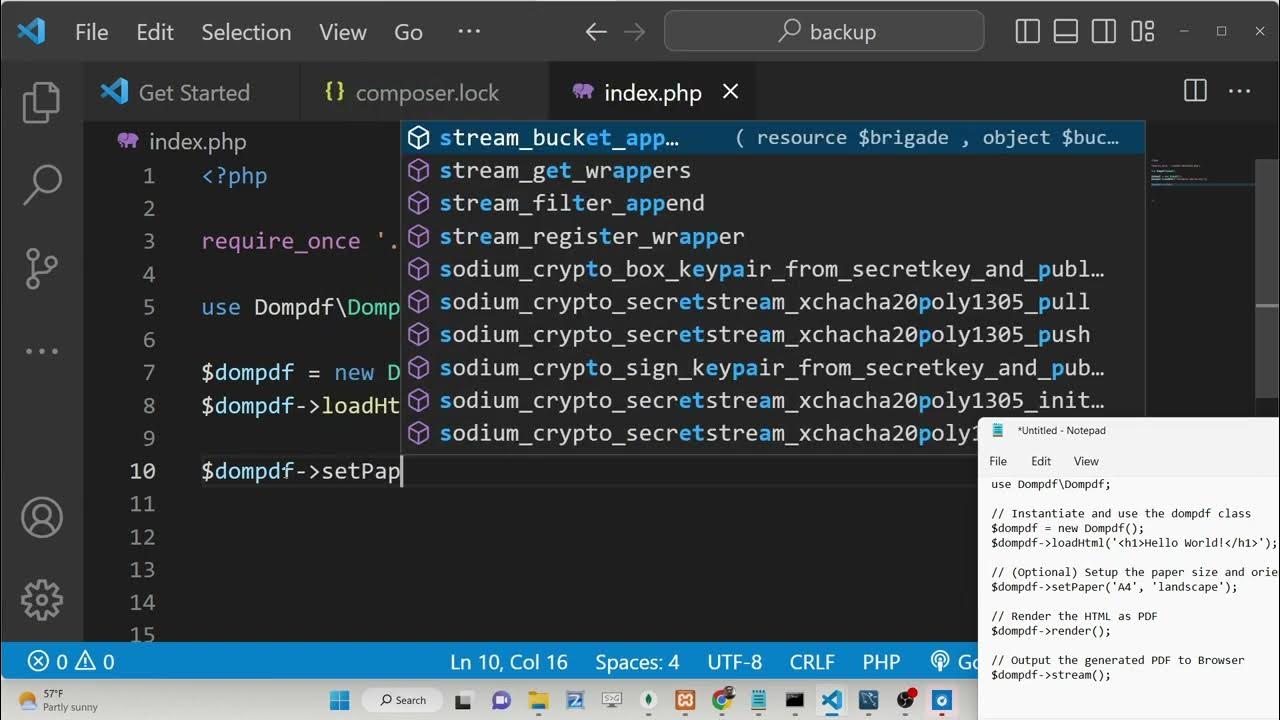The image size is (1280, 720).
Task: Open the Search view in activity bar
Action: pyautogui.click(x=42, y=183)
